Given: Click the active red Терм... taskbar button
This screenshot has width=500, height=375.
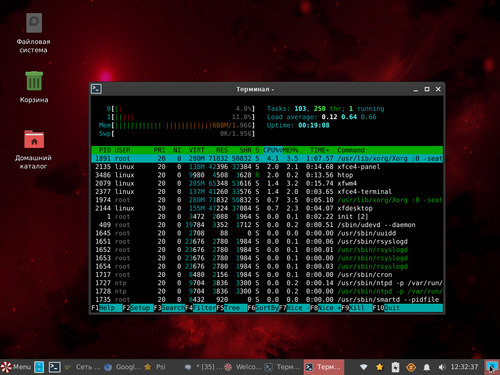Looking at the screenshot, I should point(324,367).
